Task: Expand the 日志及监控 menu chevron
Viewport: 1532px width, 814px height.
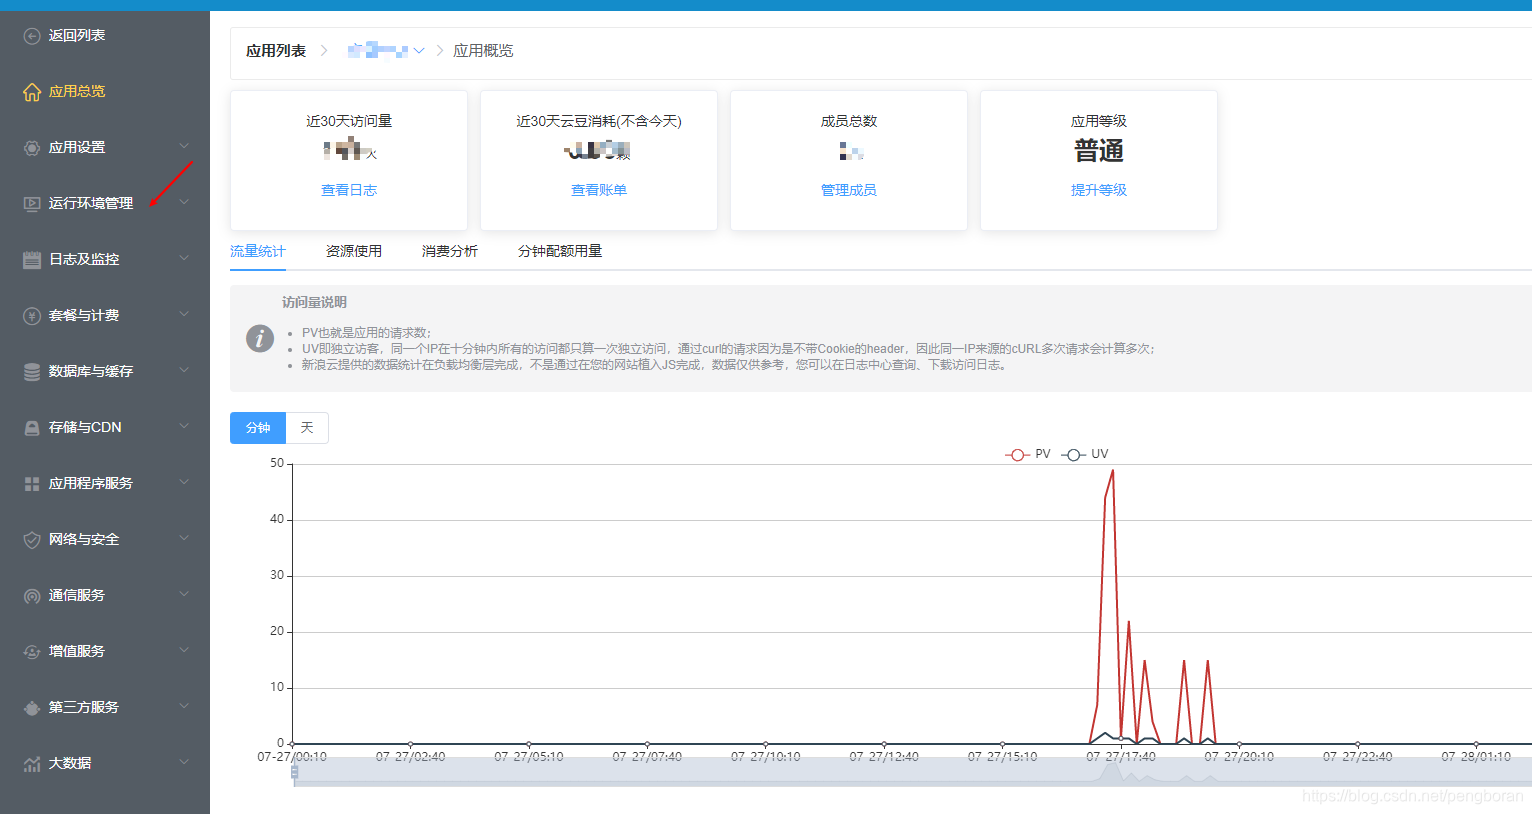Action: click(x=184, y=258)
